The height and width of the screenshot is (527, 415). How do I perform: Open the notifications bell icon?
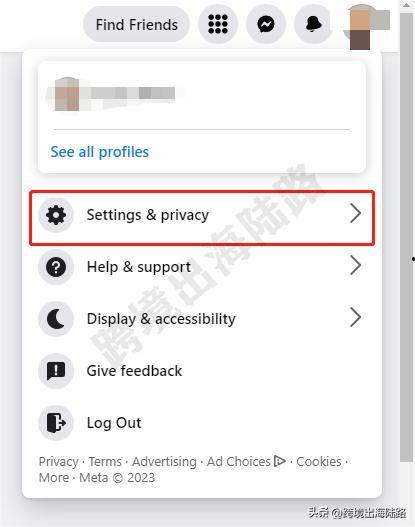(x=313, y=24)
